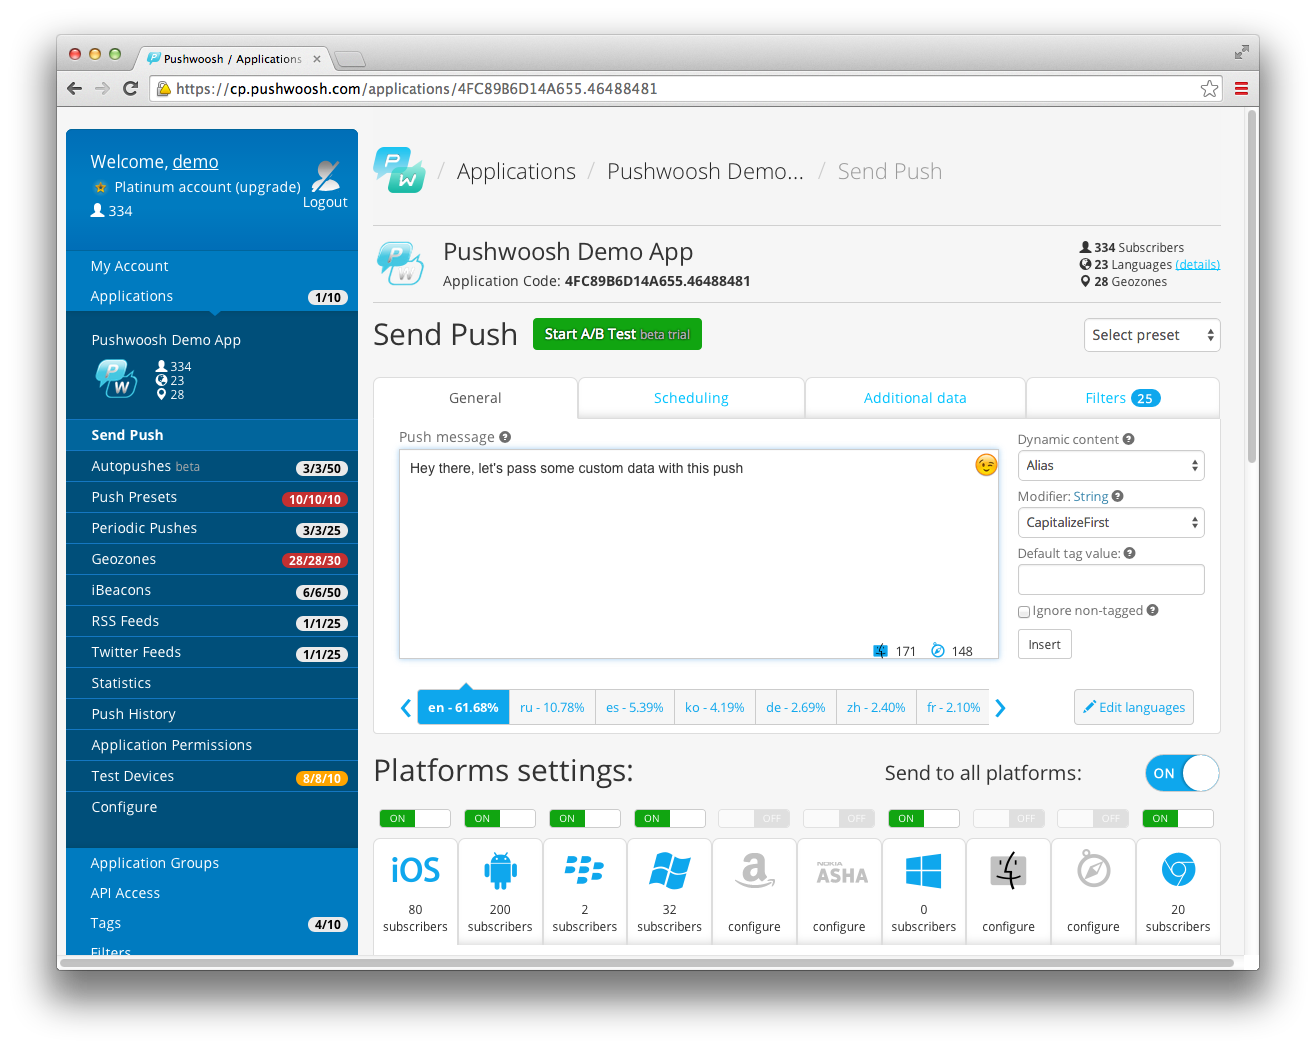Toggle the Windows 8 platform switch

click(x=924, y=818)
